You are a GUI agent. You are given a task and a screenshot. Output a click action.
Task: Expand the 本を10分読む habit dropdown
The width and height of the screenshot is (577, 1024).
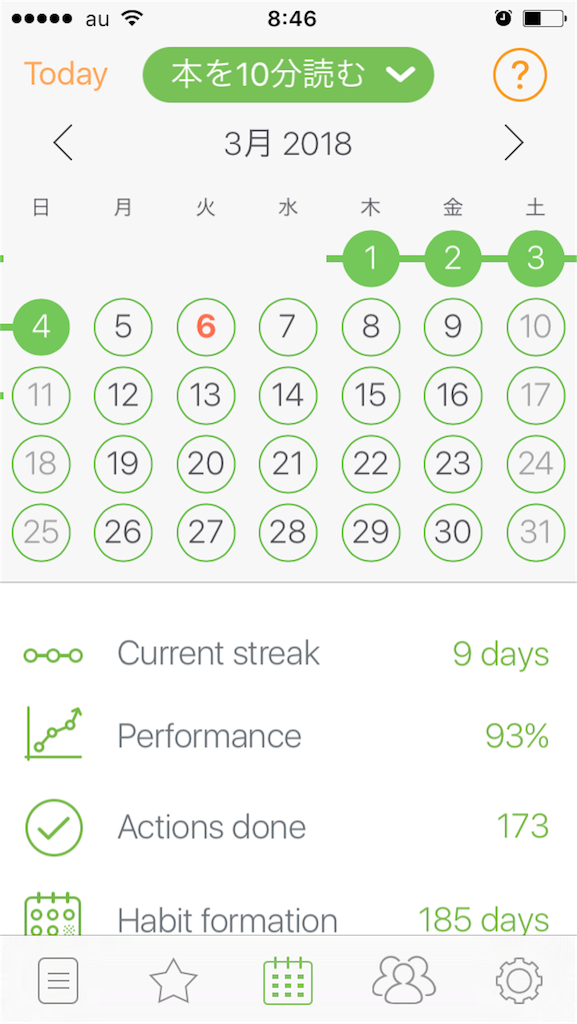[288, 75]
